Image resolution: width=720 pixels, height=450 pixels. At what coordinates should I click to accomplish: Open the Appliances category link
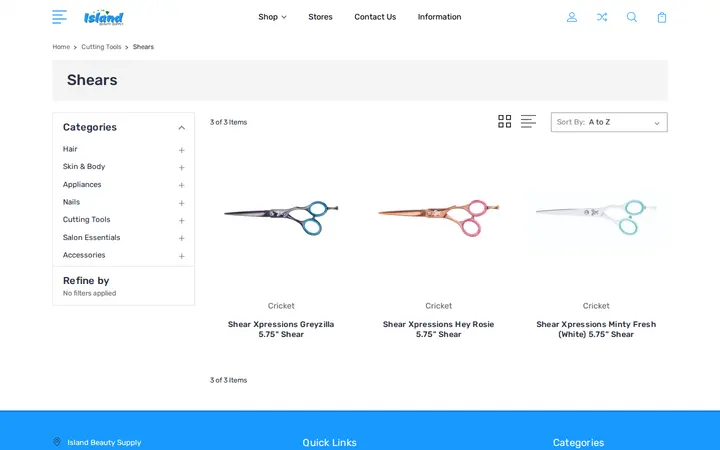click(x=82, y=184)
